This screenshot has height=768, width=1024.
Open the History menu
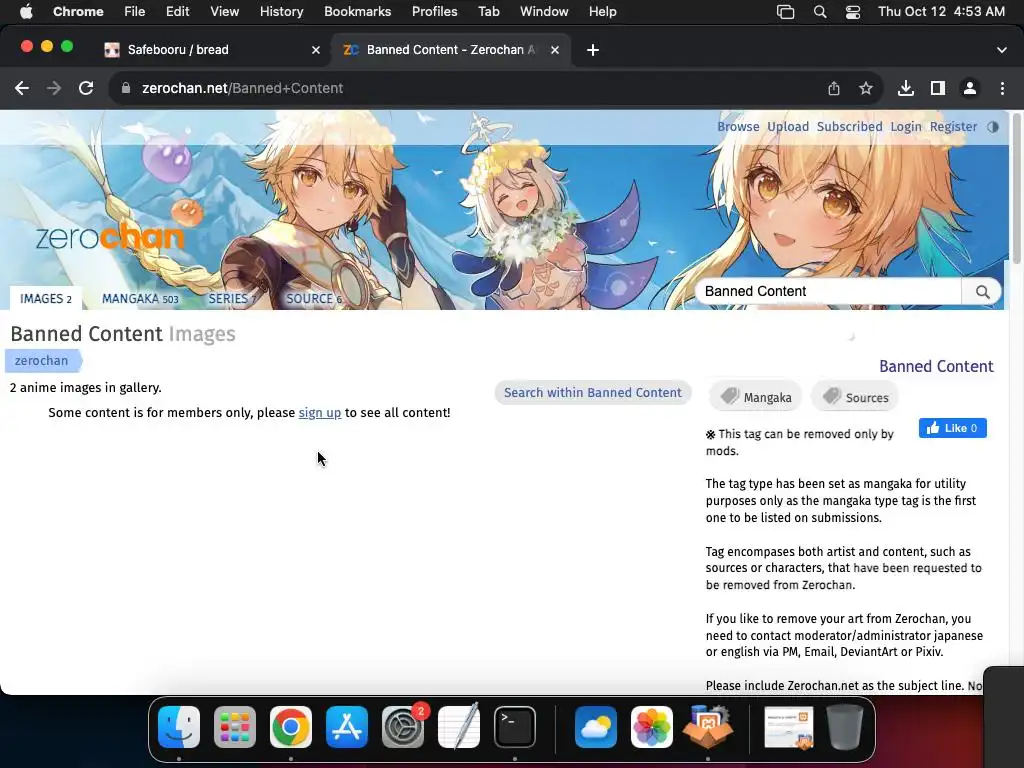pyautogui.click(x=281, y=12)
